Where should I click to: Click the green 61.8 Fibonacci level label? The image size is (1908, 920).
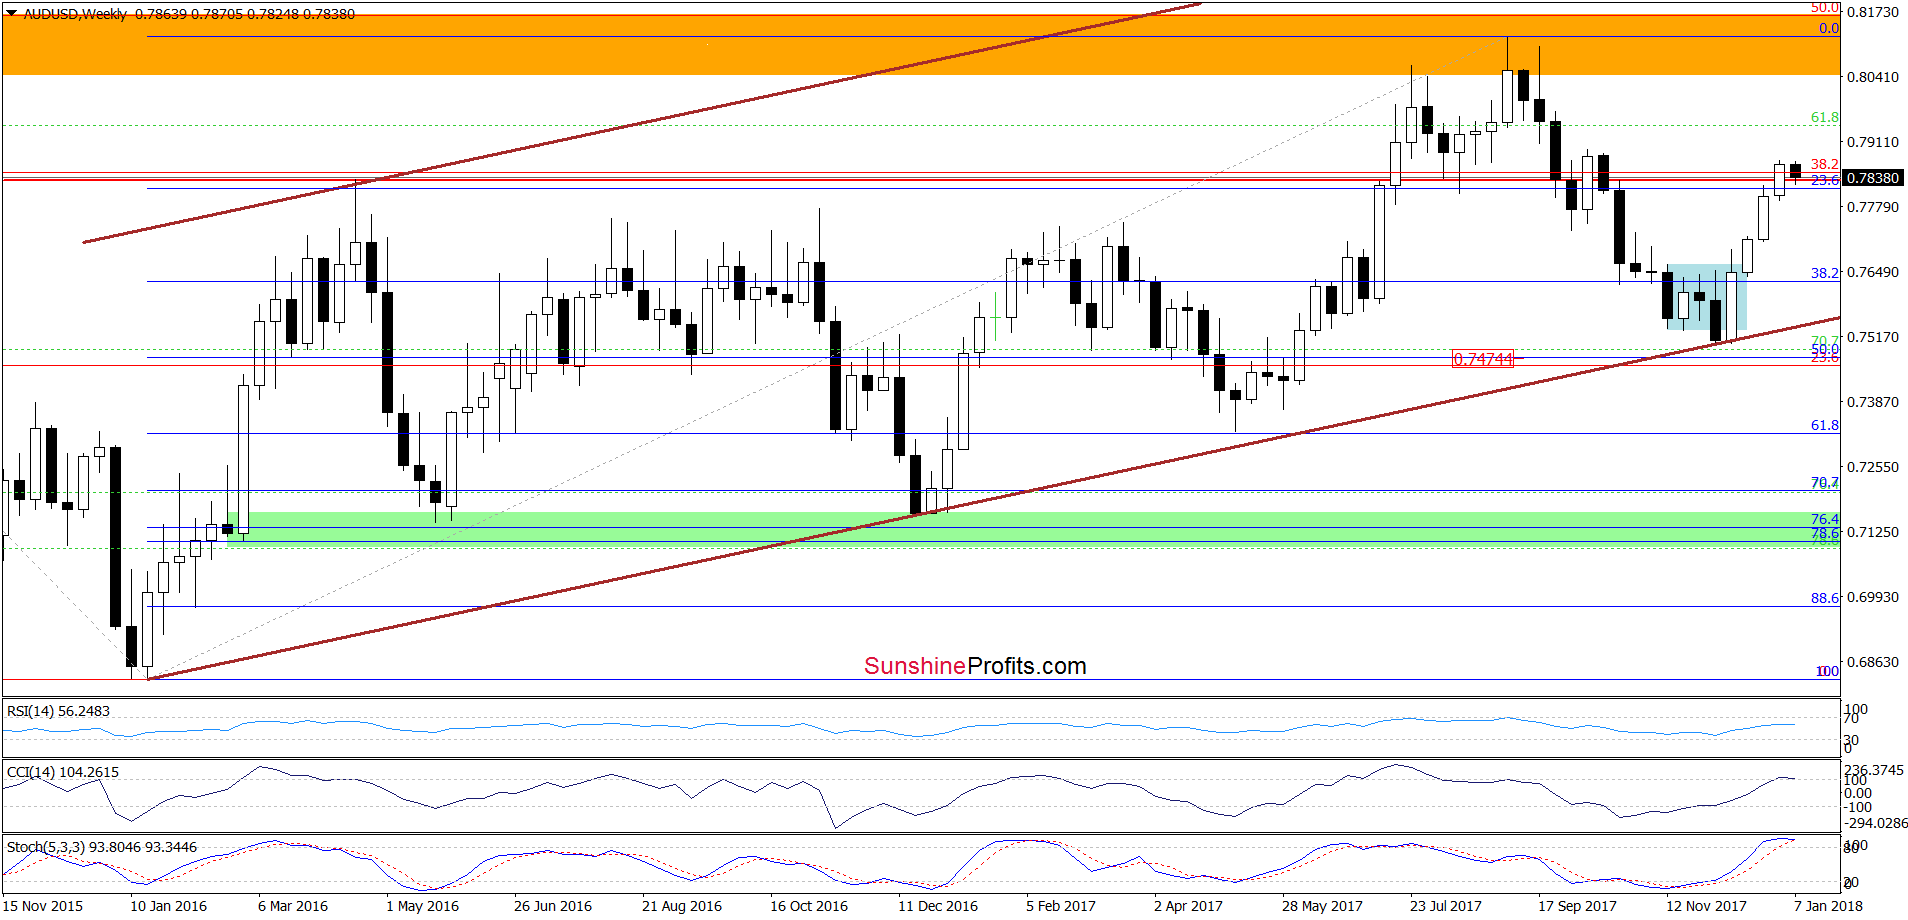[1825, 117]
